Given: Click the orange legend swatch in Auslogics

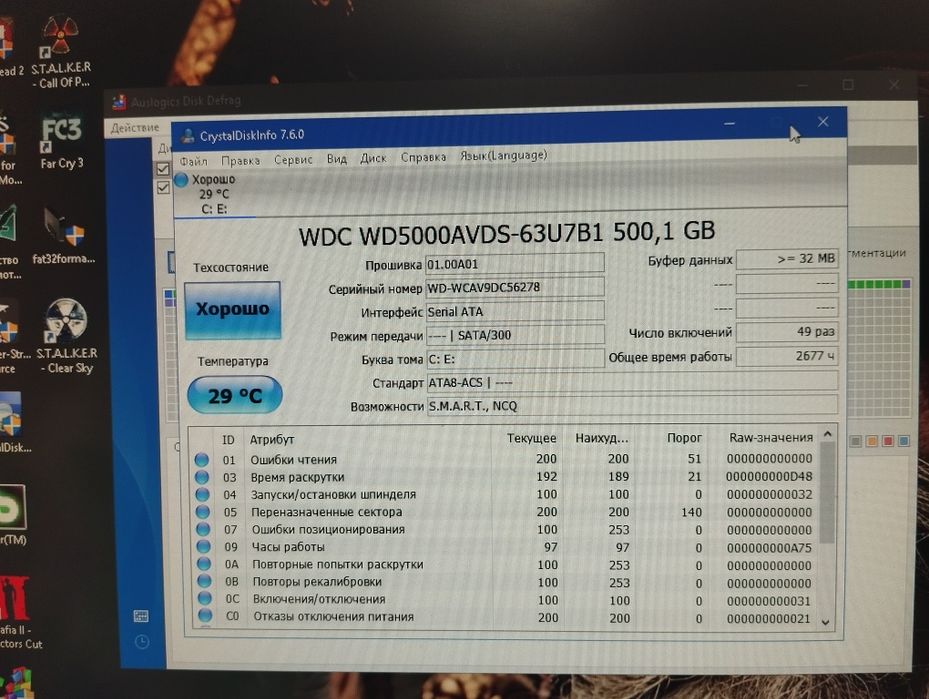Looking at the screenshot, I should (872, 441).
